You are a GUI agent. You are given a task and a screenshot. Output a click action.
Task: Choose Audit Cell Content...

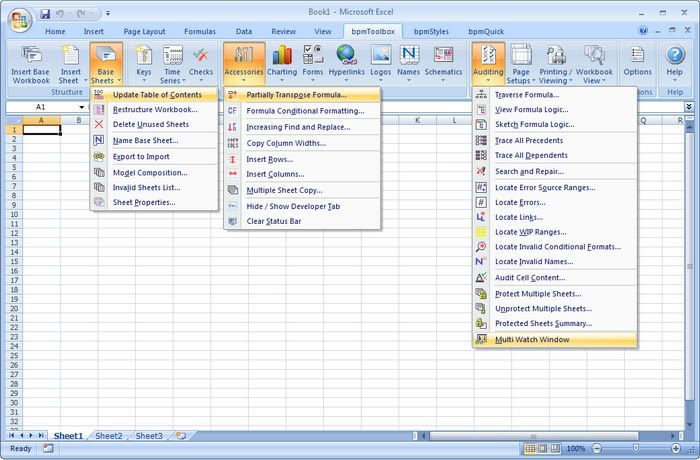pos(554,278)
